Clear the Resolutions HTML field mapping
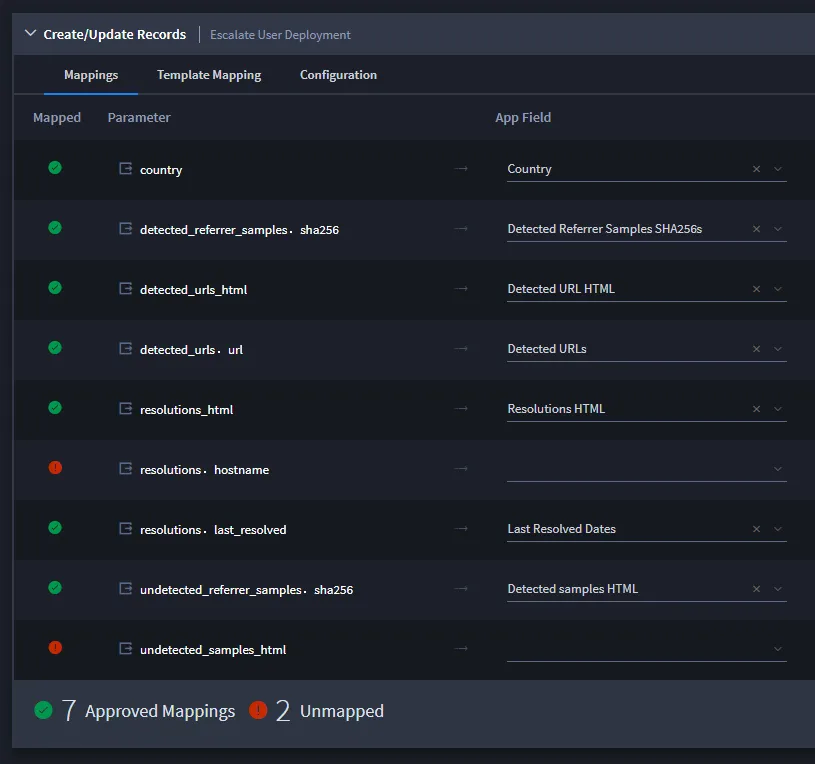 pos(756,409)
